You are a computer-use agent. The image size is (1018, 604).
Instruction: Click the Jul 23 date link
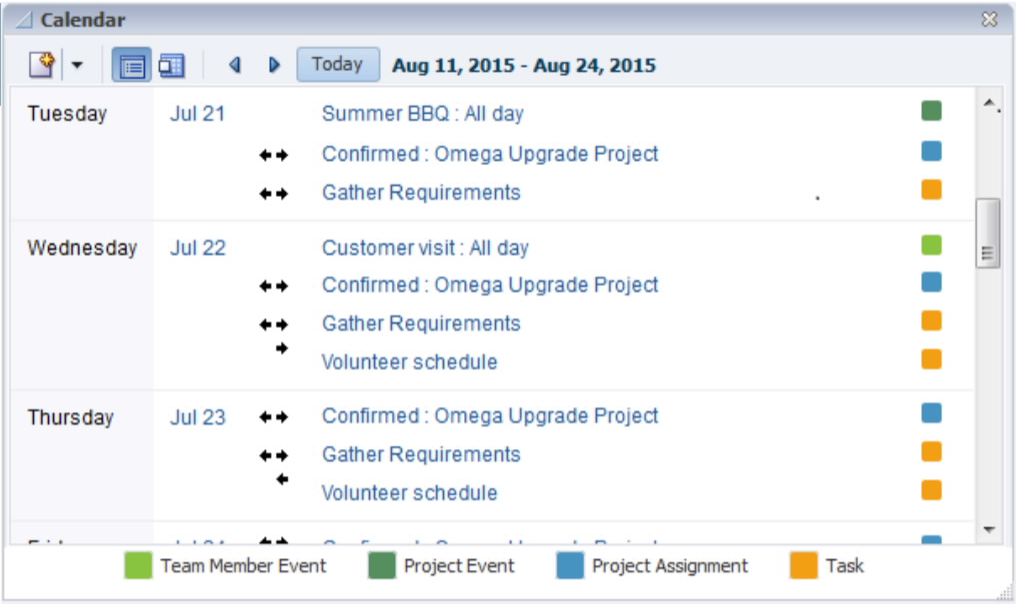point(197,418)
